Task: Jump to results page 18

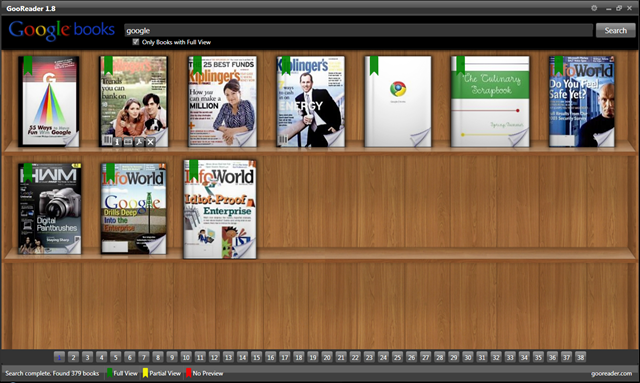Action: (x=299, y=357)
